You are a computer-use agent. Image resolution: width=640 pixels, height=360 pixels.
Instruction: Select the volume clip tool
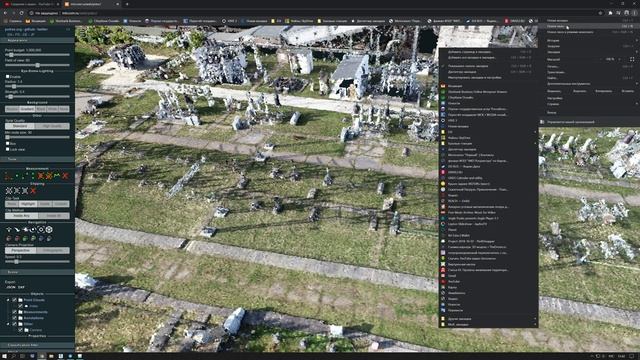pyautogui.click(x=9, y=191)
